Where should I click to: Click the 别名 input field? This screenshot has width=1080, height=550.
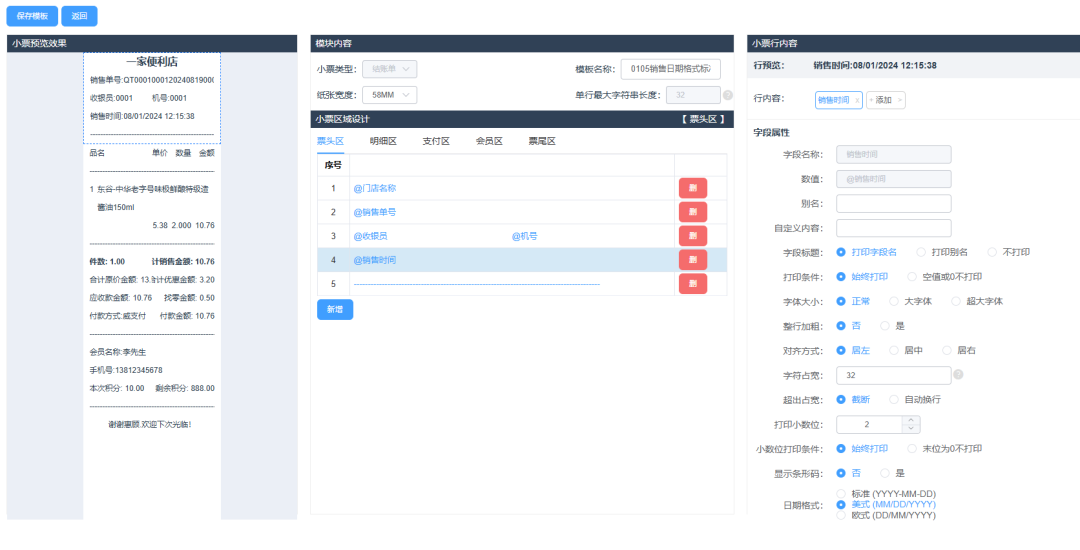pos(893,204)
